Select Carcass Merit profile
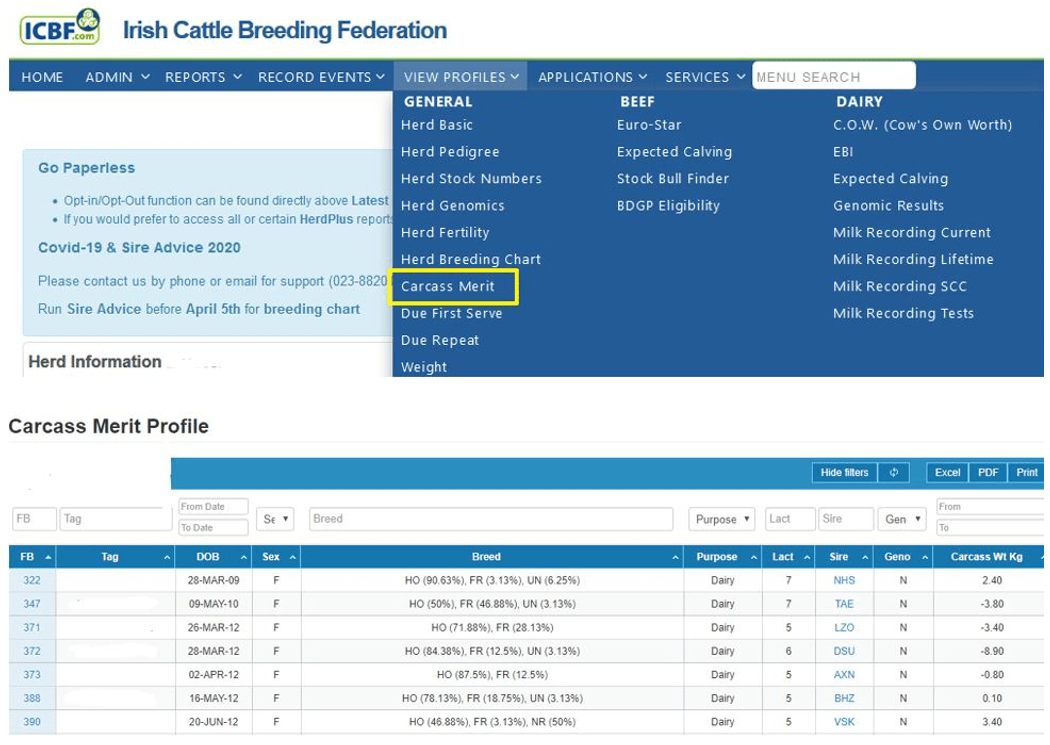Image resolution: width=1050 pixels, height=745 pixels. point(447,286)
